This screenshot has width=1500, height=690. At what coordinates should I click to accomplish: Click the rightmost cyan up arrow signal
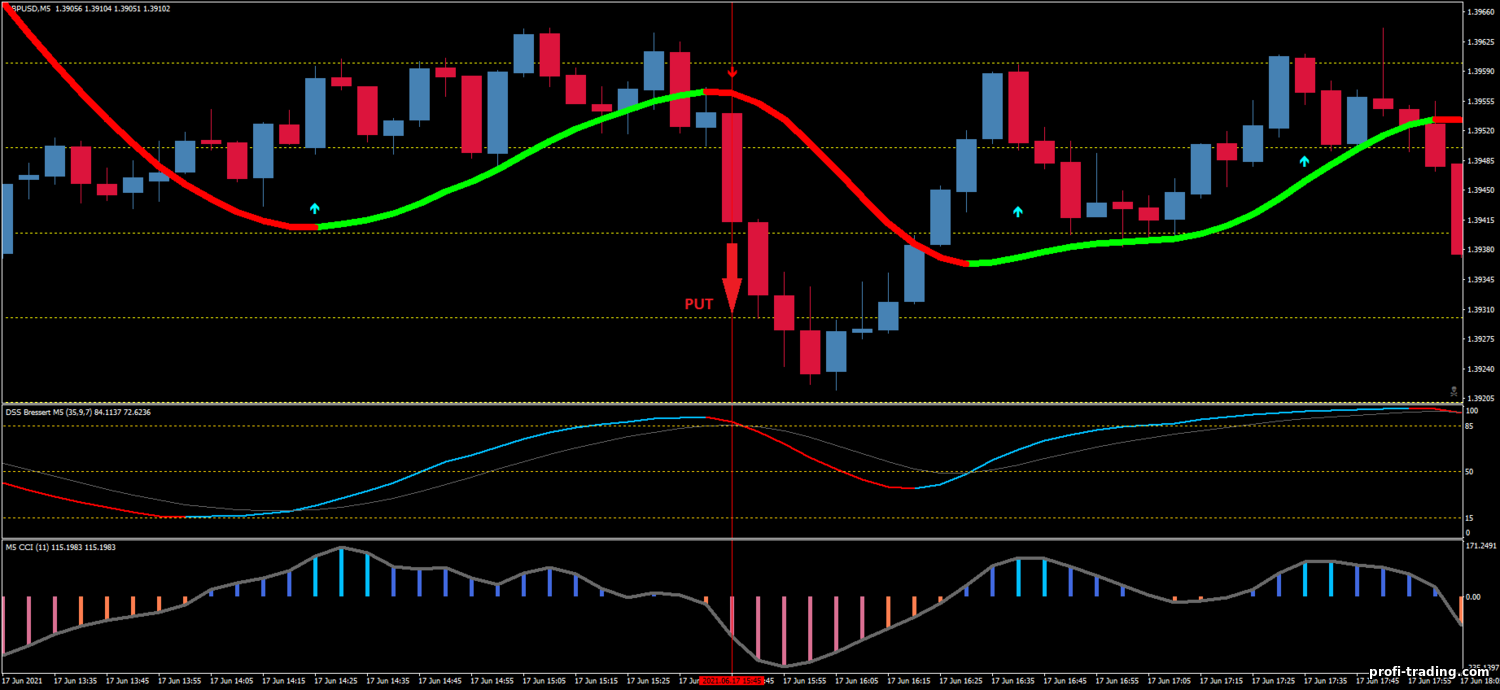click(x=1304, y=160)
